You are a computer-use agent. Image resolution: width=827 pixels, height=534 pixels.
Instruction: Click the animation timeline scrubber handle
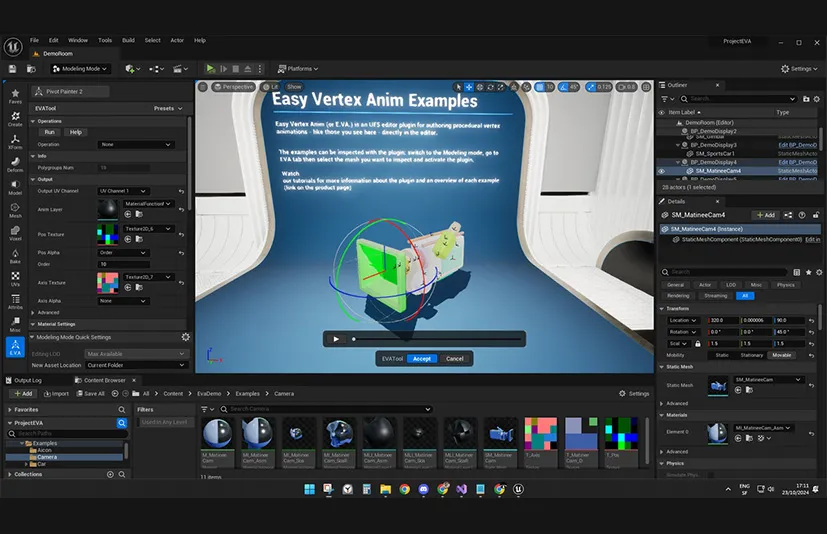click(354, 339)
